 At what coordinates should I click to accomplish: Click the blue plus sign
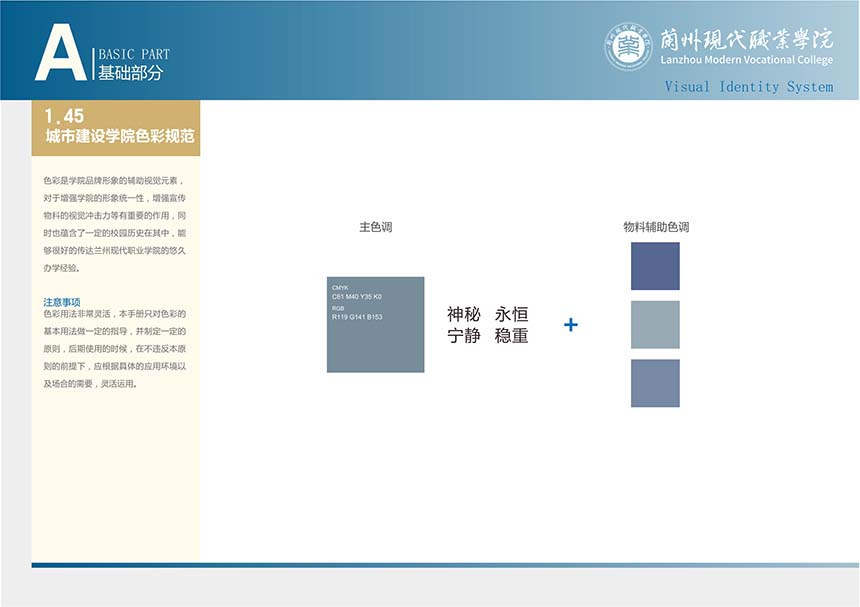tap(571, 325)
